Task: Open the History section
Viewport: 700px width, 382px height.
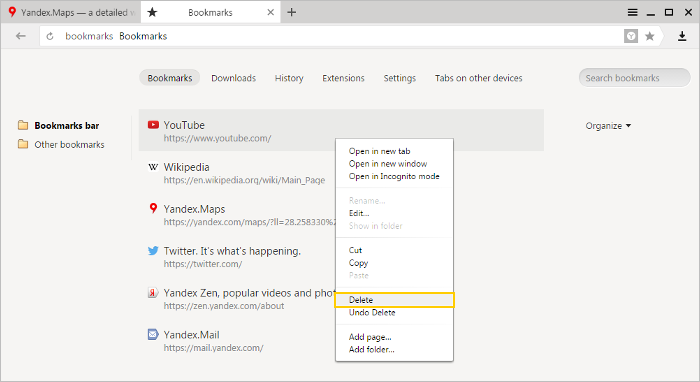Action: point(289,78)
